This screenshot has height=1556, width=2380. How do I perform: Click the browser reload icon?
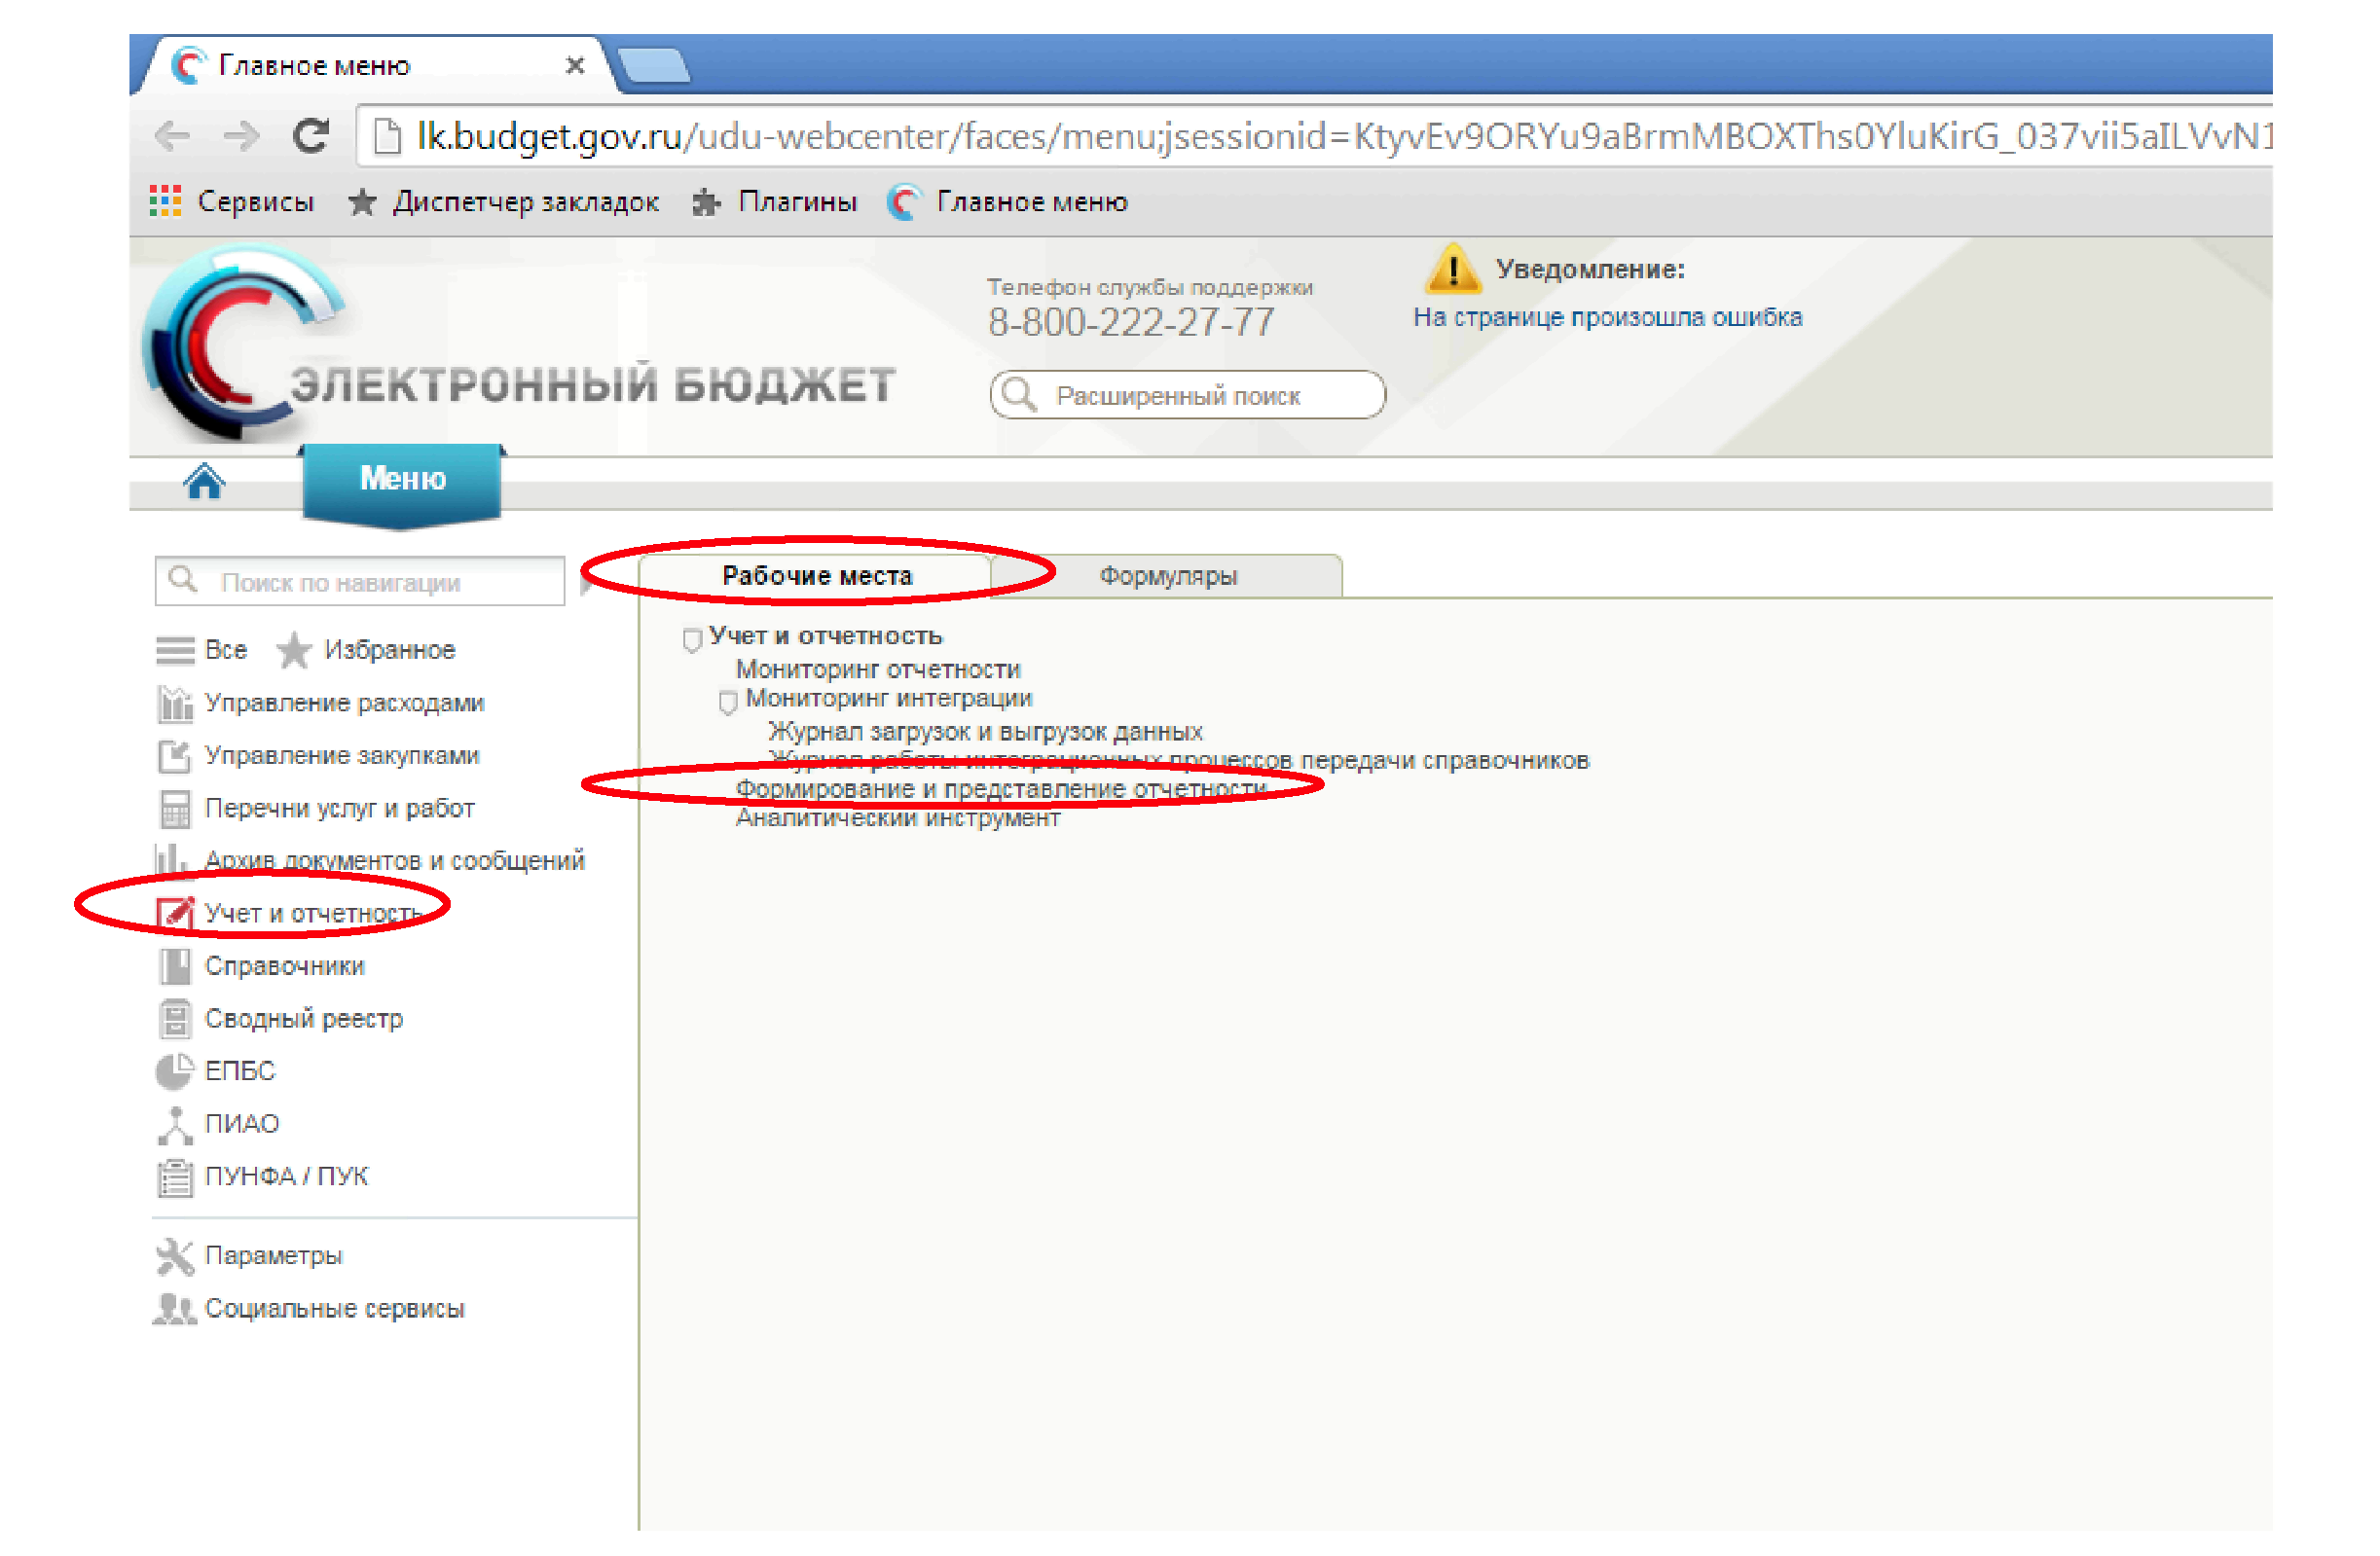point(311,136)
